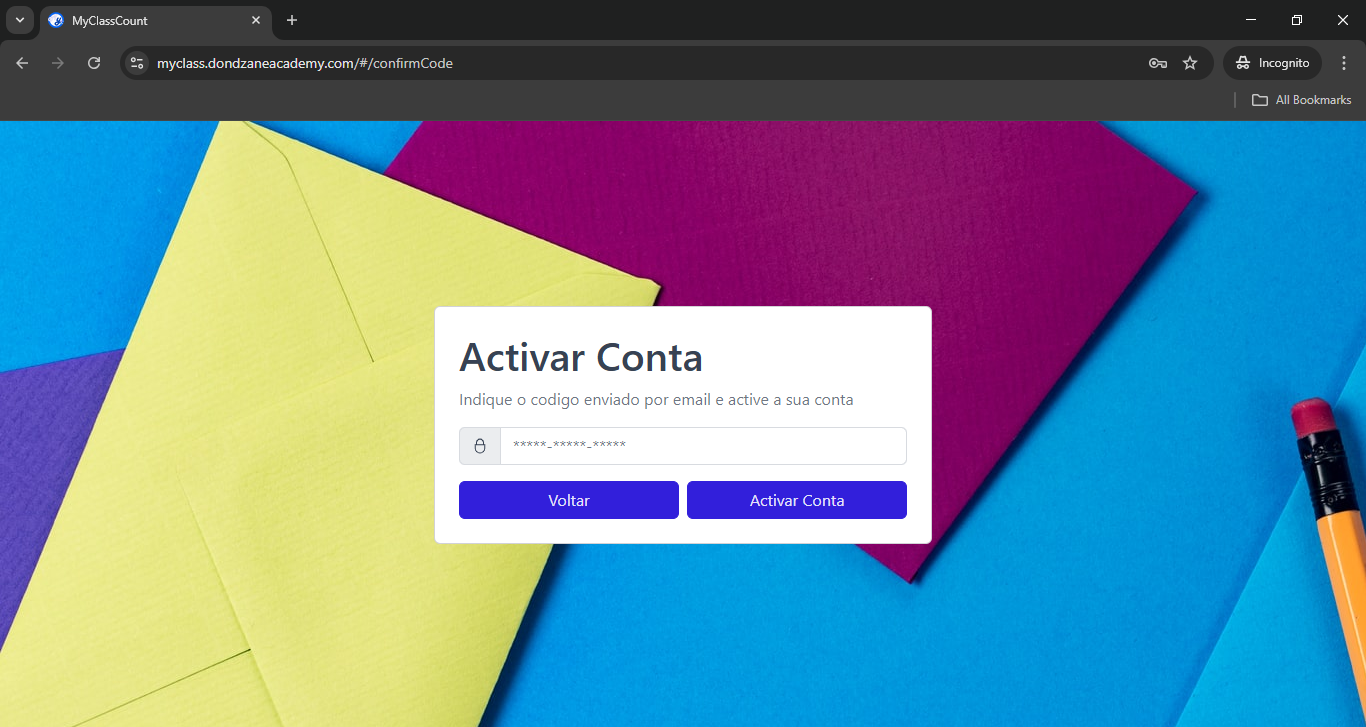
Task: Reload the current page
Action: pyautogui.click(x=94, y=63)
